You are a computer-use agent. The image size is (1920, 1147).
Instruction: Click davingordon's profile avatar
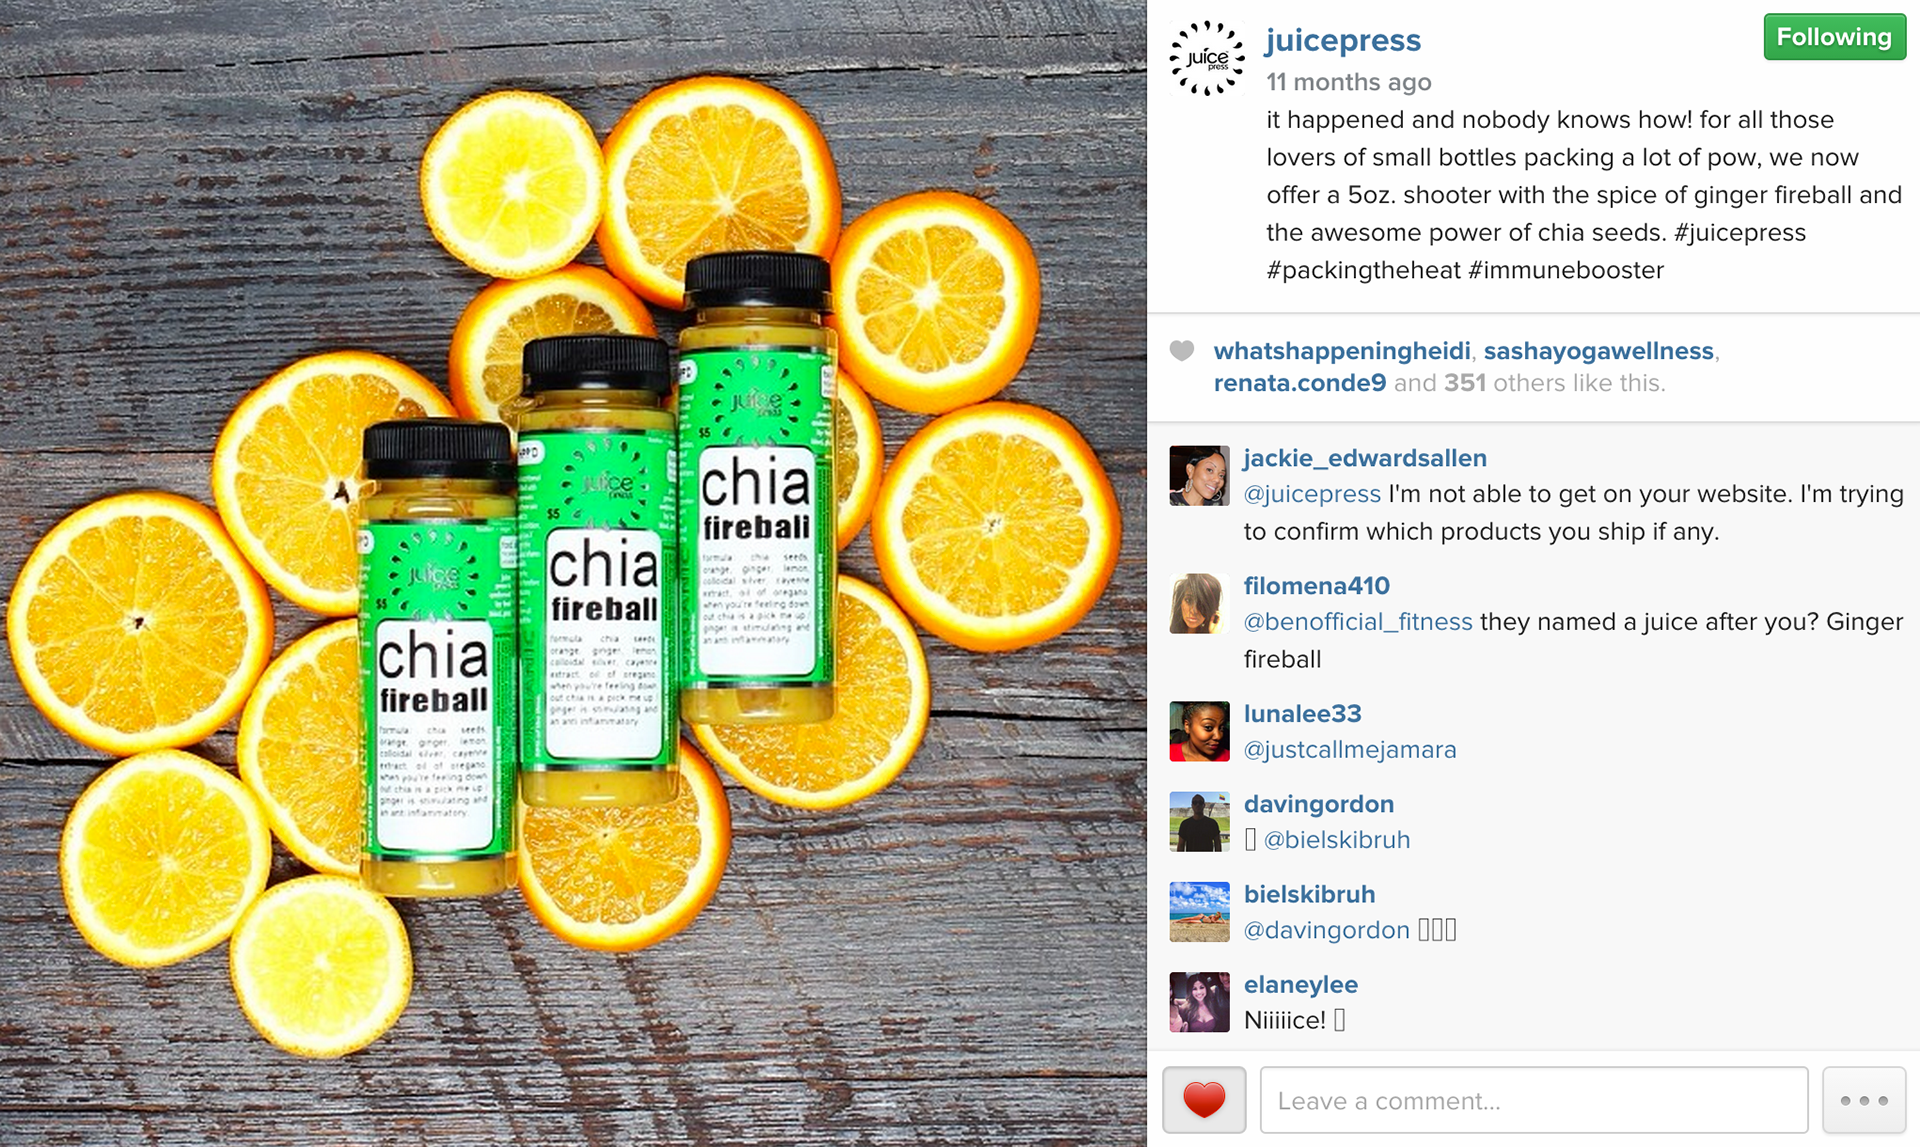tap(1199, 821)
